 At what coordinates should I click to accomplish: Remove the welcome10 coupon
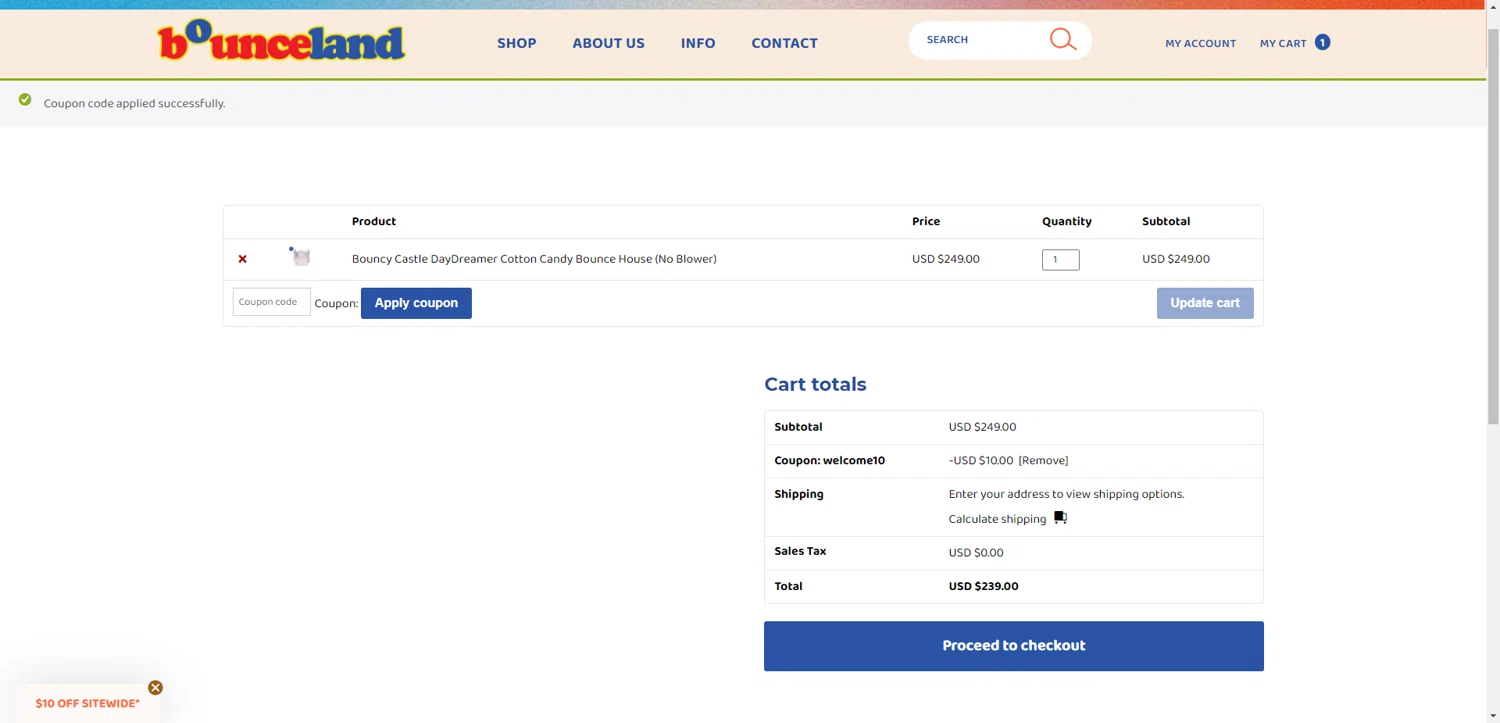pyautogui.click(x=1043, y=461)
